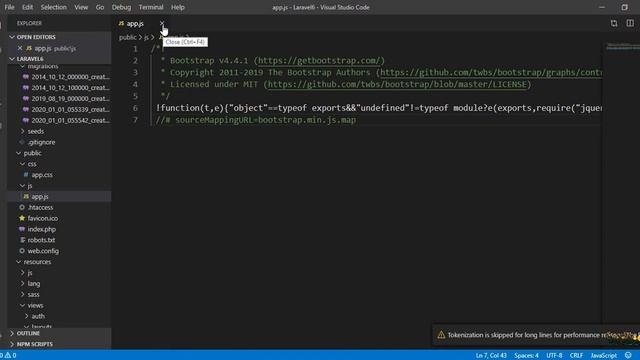640x360 pixels.
Task: Click the code minimap preview
Action: (x=622, y=47)
